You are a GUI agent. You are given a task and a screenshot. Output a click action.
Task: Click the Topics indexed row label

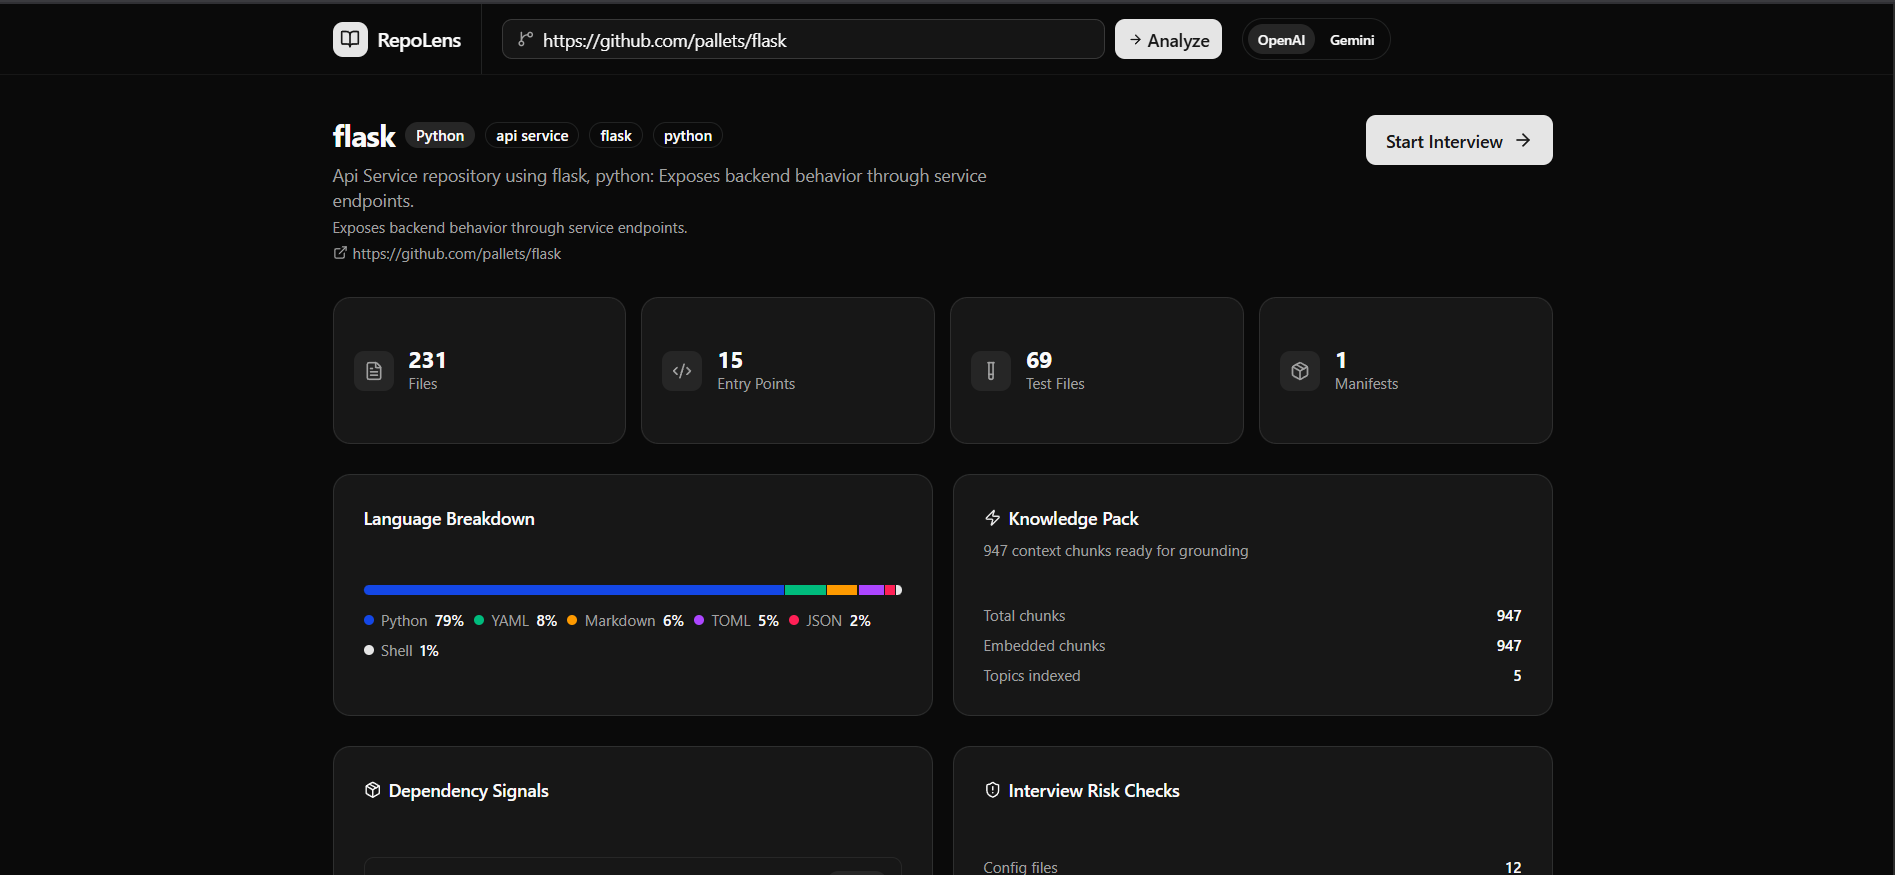coord(1032,676)
